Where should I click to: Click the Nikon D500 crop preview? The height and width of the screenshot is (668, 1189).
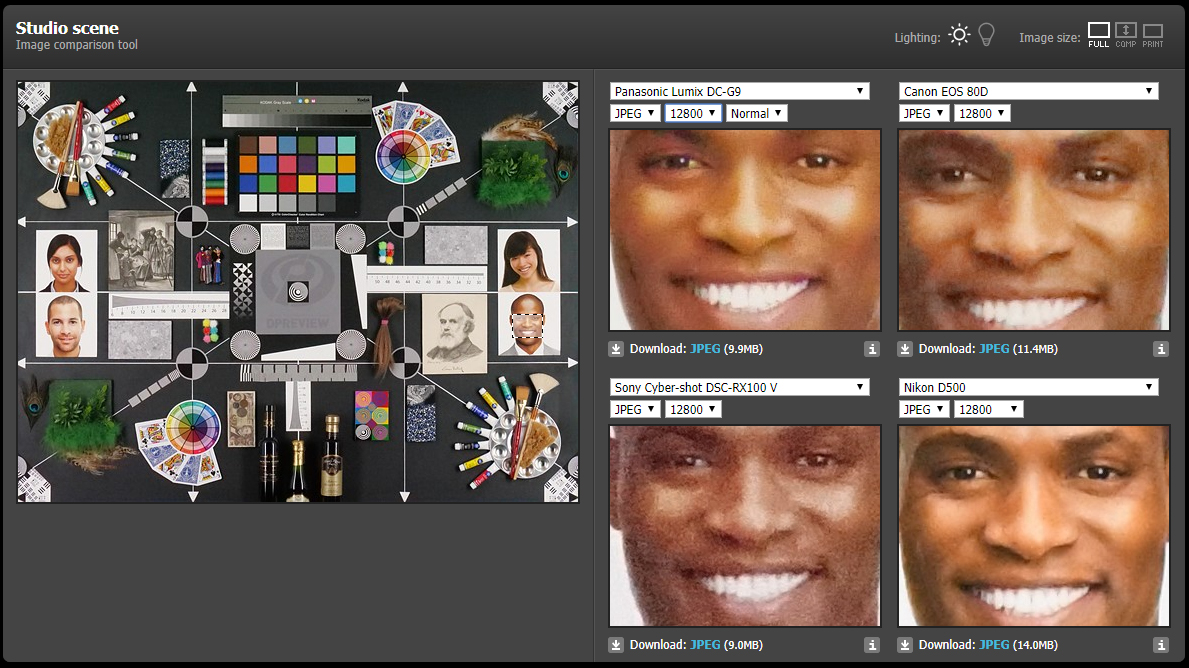(x=1034, y=525)
